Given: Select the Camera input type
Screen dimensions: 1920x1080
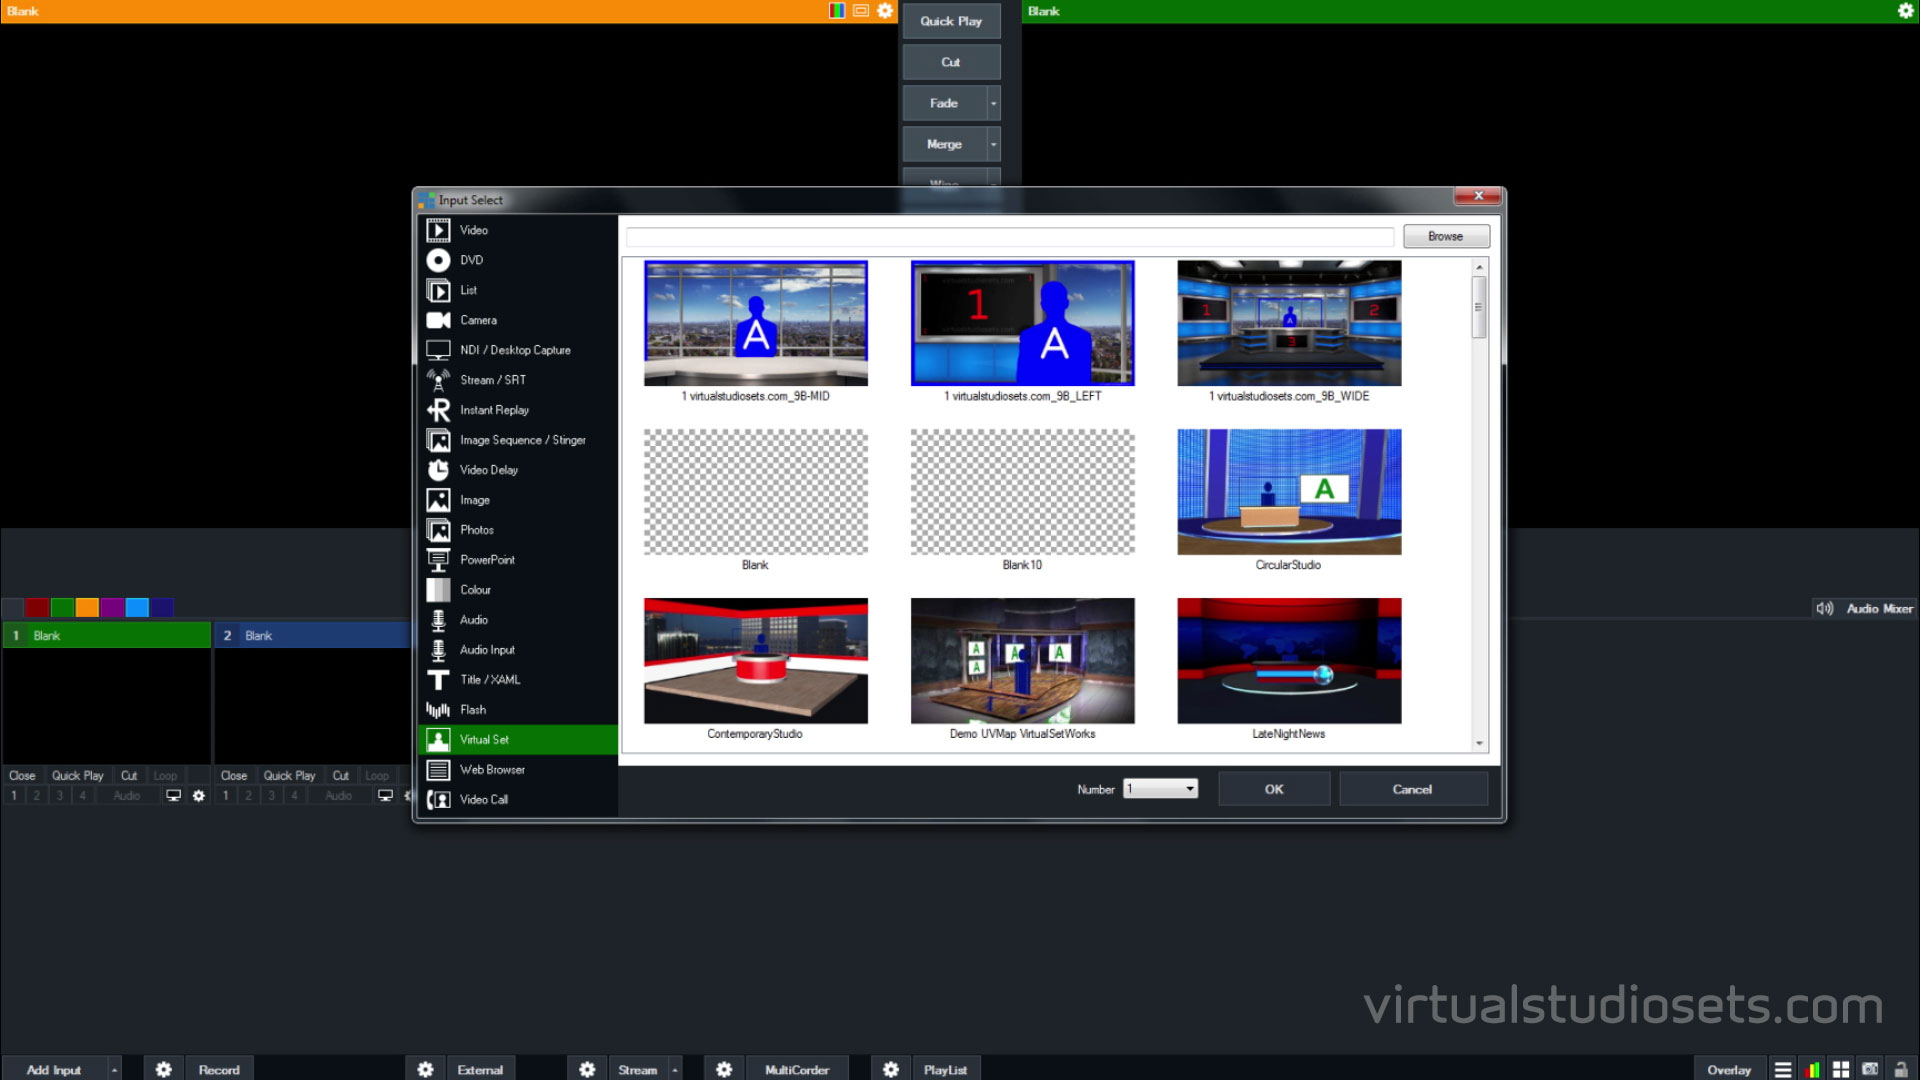Looking at the screenshot, I should [x=478, y=320].
